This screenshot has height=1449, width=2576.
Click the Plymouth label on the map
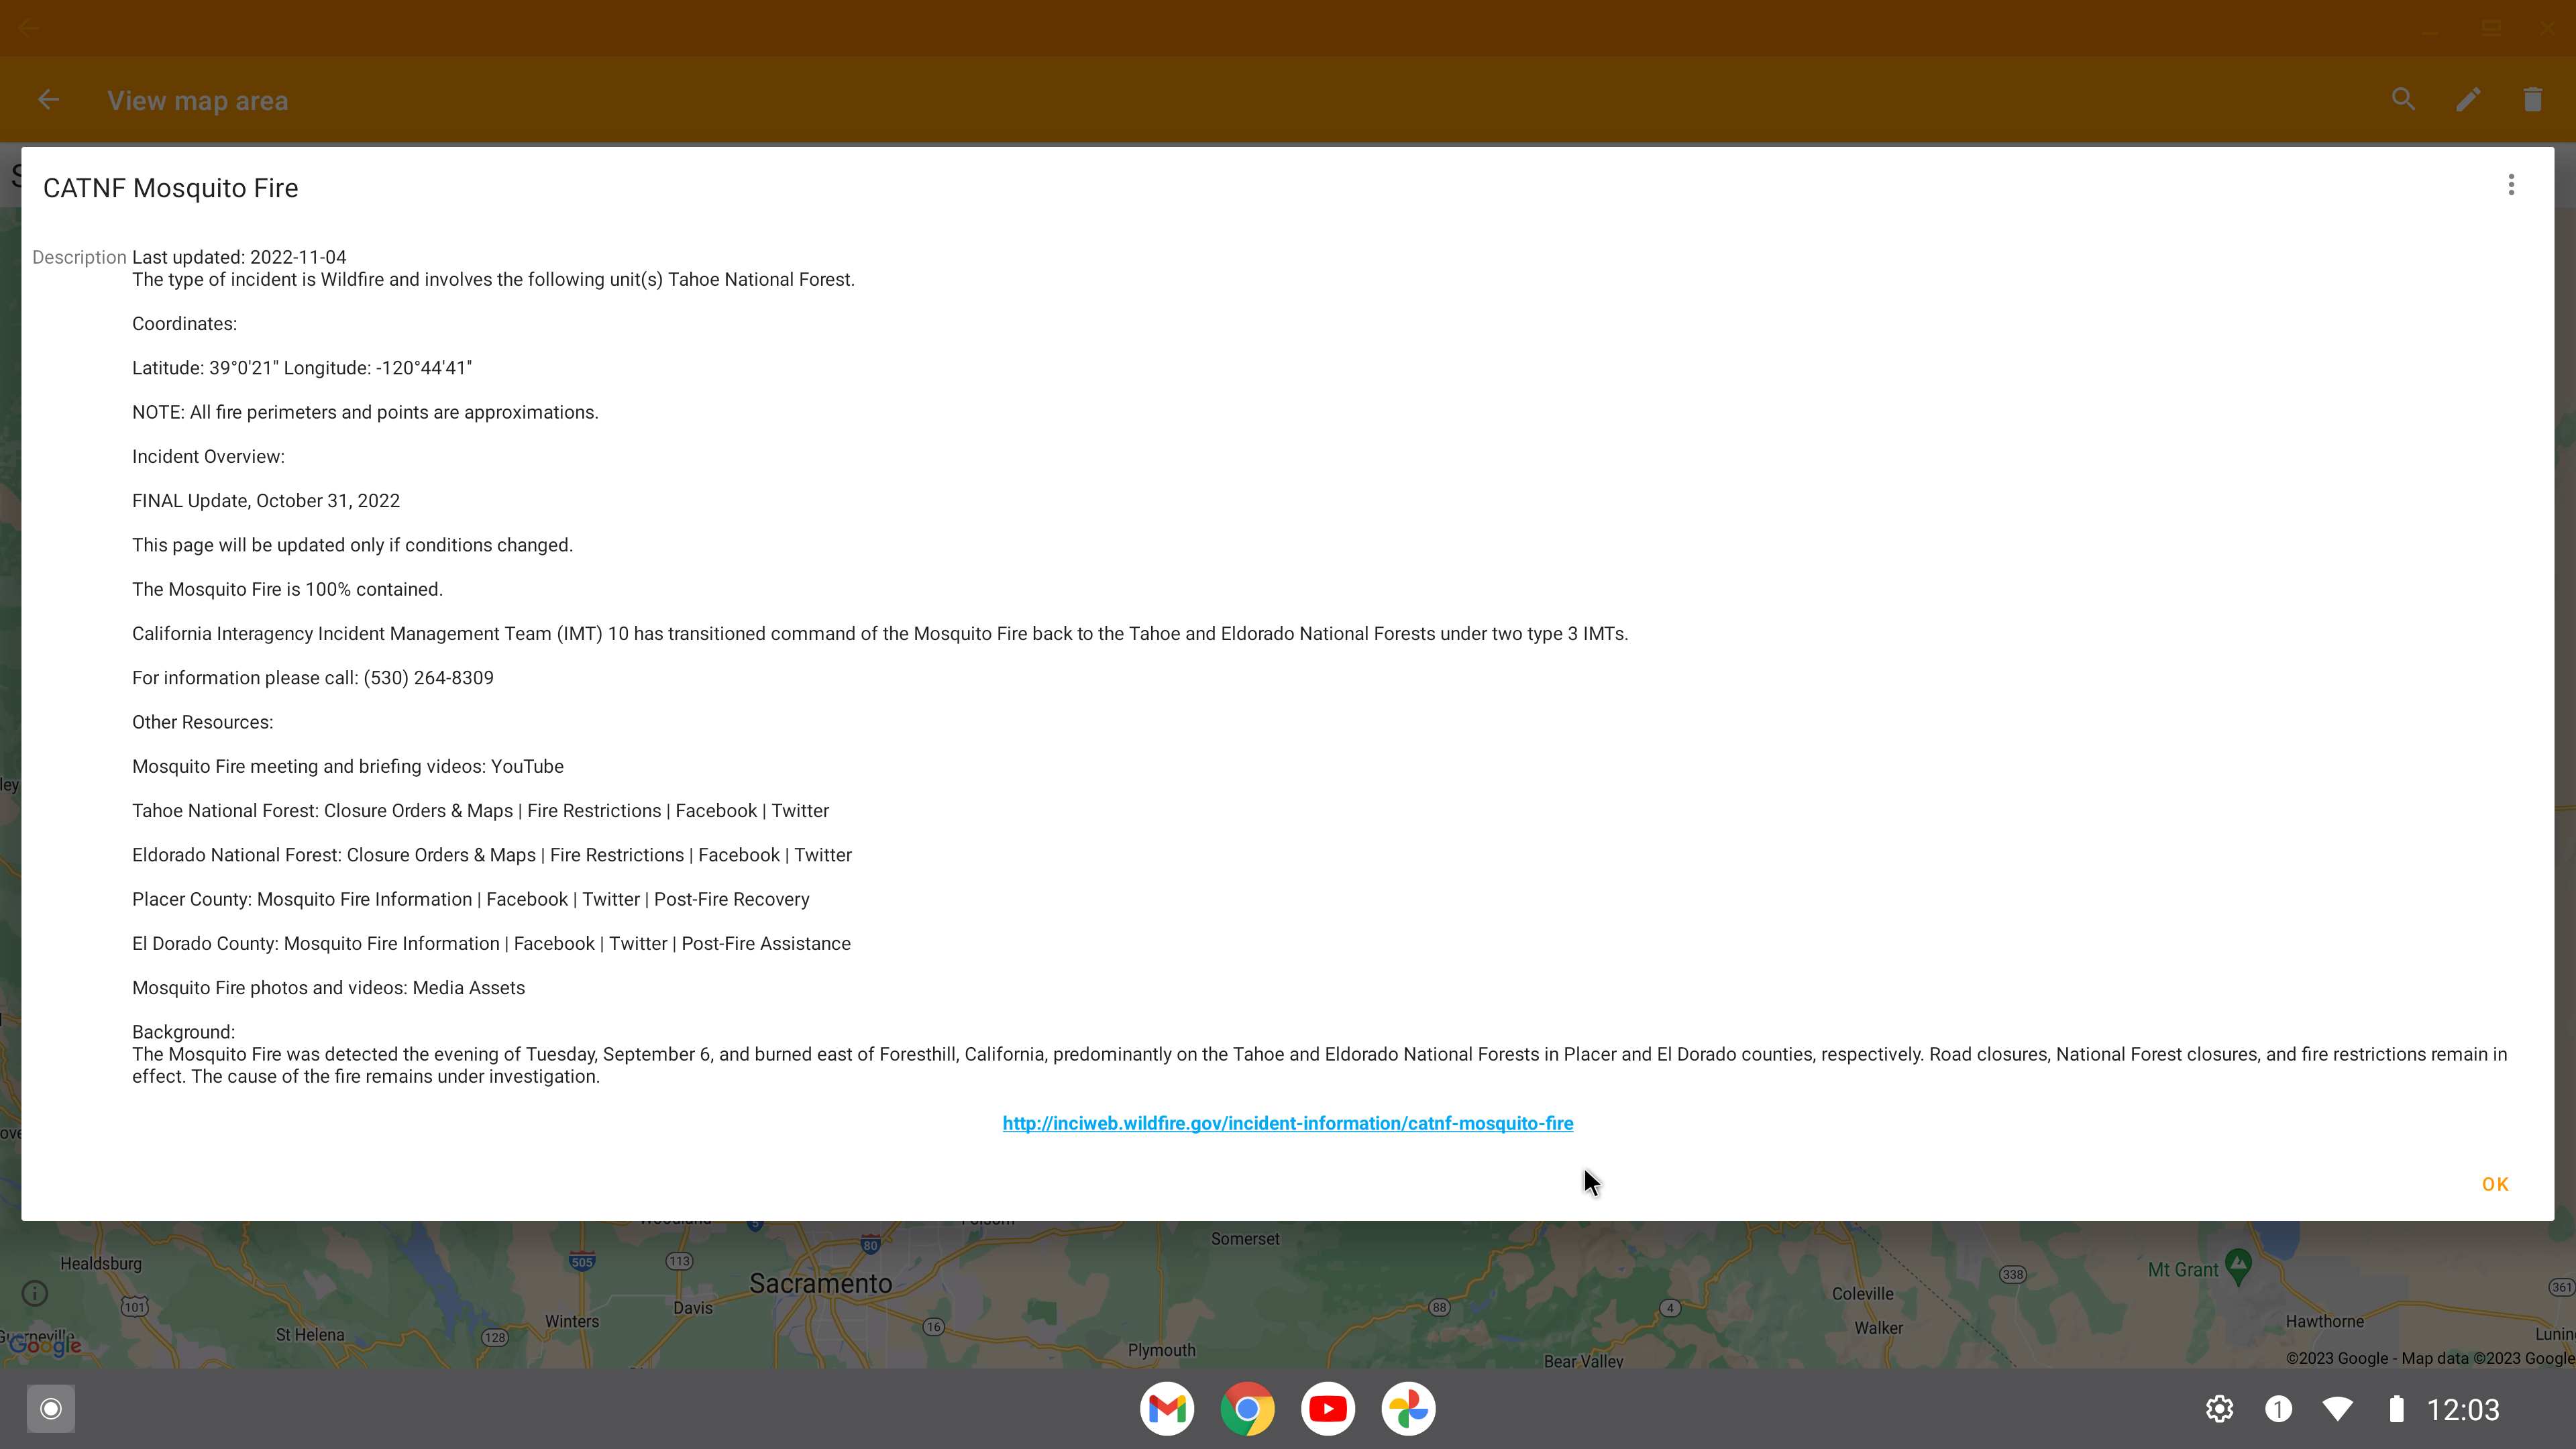click(1161, 1350)
